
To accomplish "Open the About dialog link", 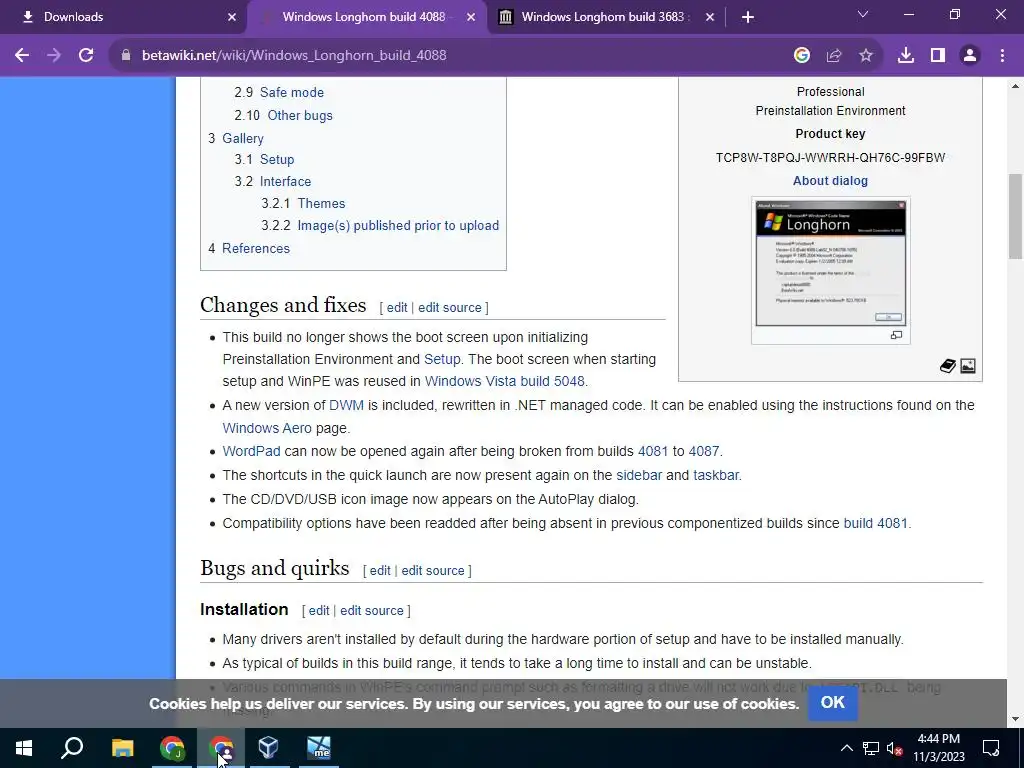I will point(830,181).
